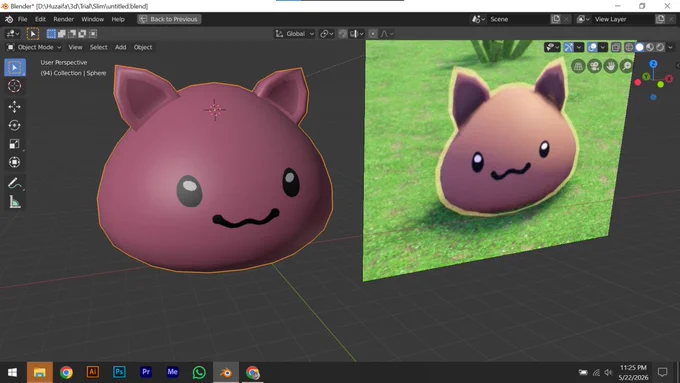The height and width of the screenshot is (383, 680).
Task: Expand the shading options arrow
Action: [670, 47]
